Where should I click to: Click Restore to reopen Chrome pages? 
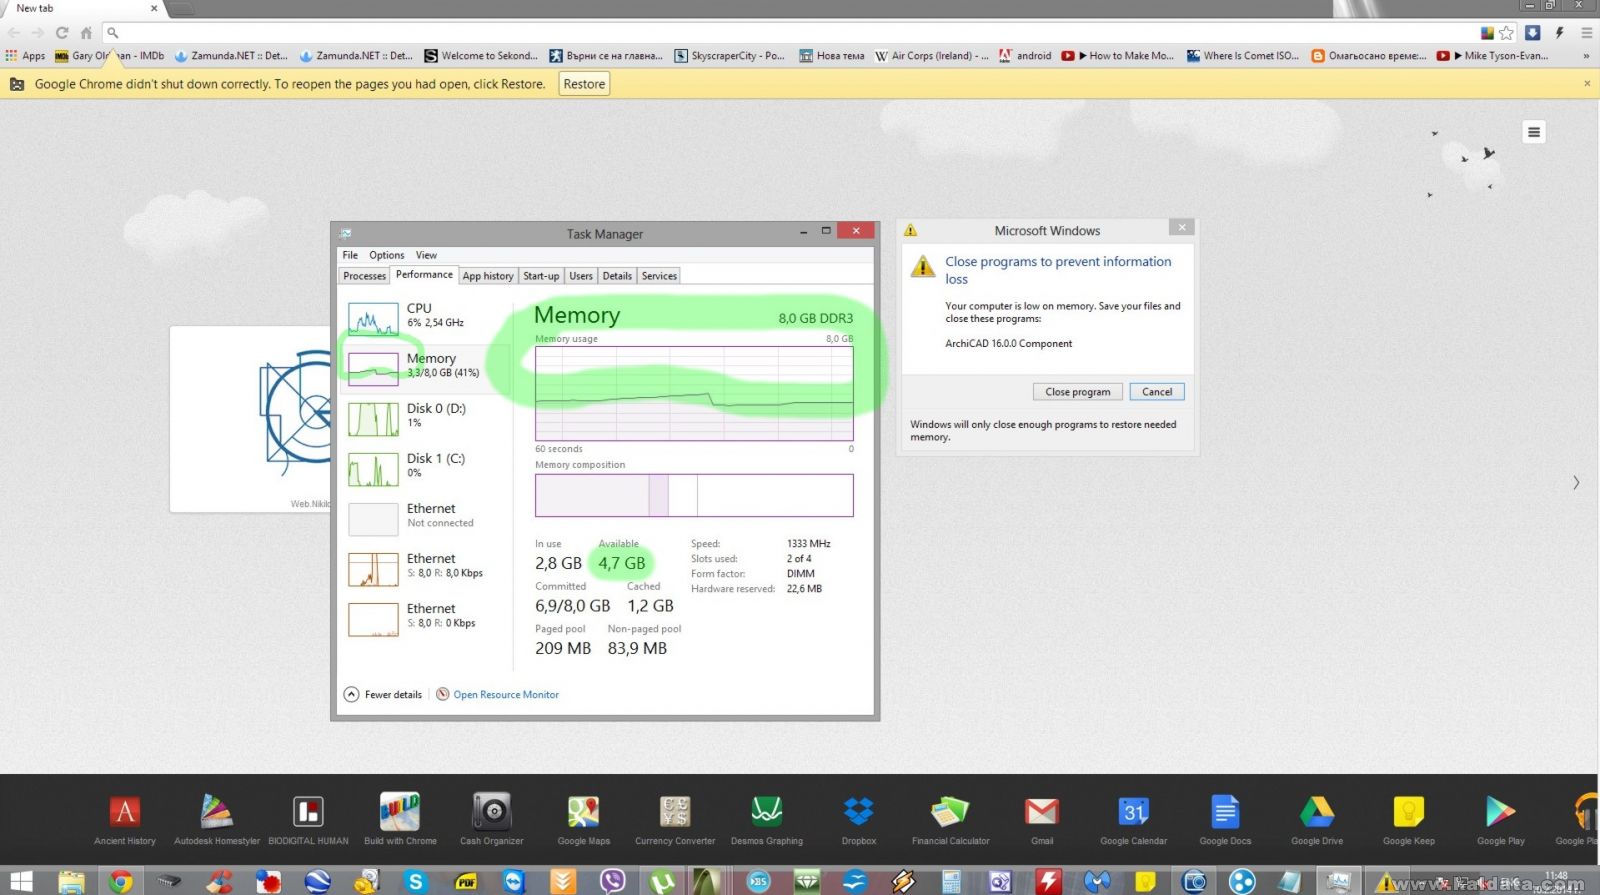[x=584, y=84]
